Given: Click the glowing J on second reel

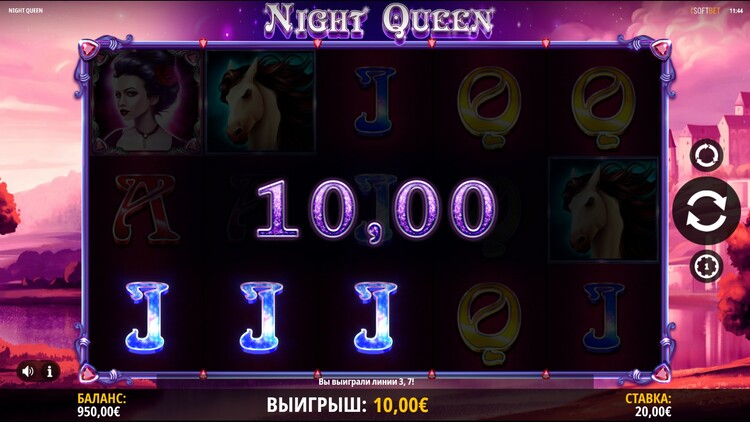Looking at the screenshot, I should coord(261,317).
